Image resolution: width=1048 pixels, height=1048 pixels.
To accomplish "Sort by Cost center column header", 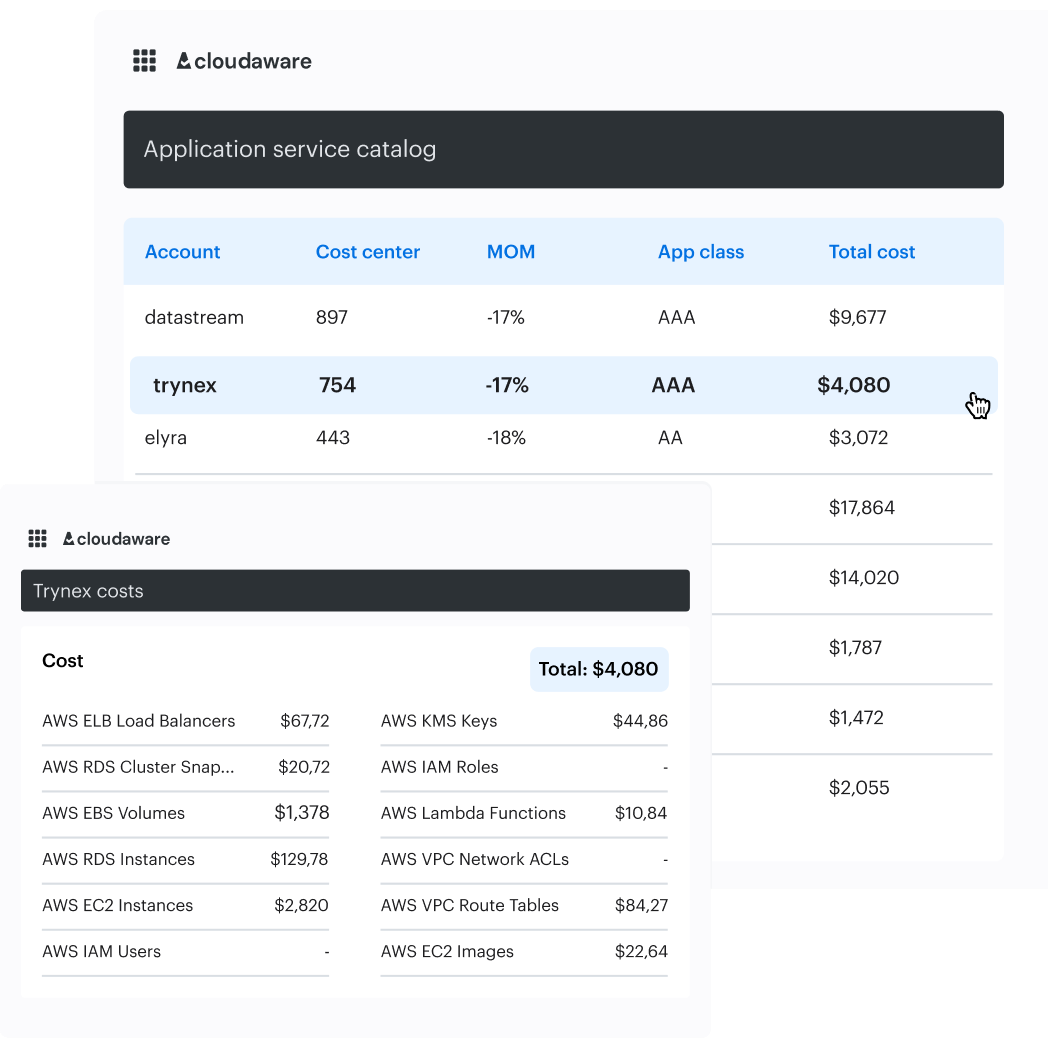I will tap(367, 252).
